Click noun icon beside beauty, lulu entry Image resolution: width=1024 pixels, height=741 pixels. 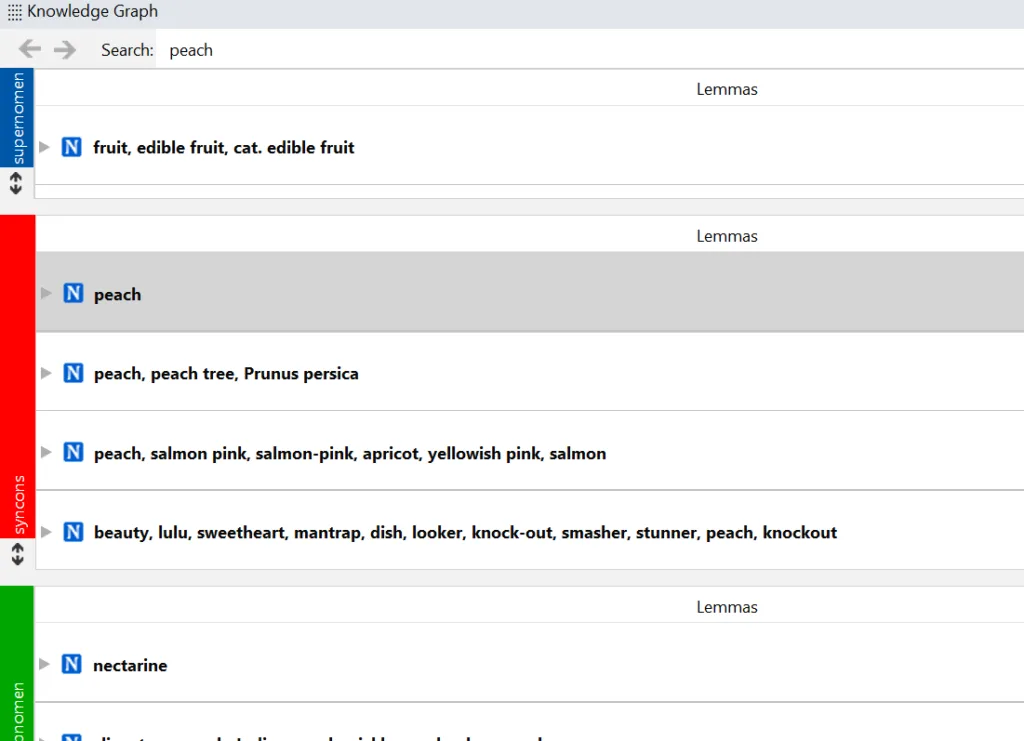pos(73,532)
